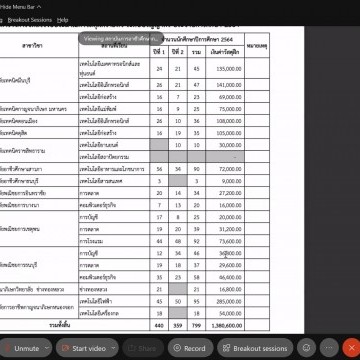Open video options arrow beside Start video
The height and width of the screenshot is (360, 360).
coord(114,348)
